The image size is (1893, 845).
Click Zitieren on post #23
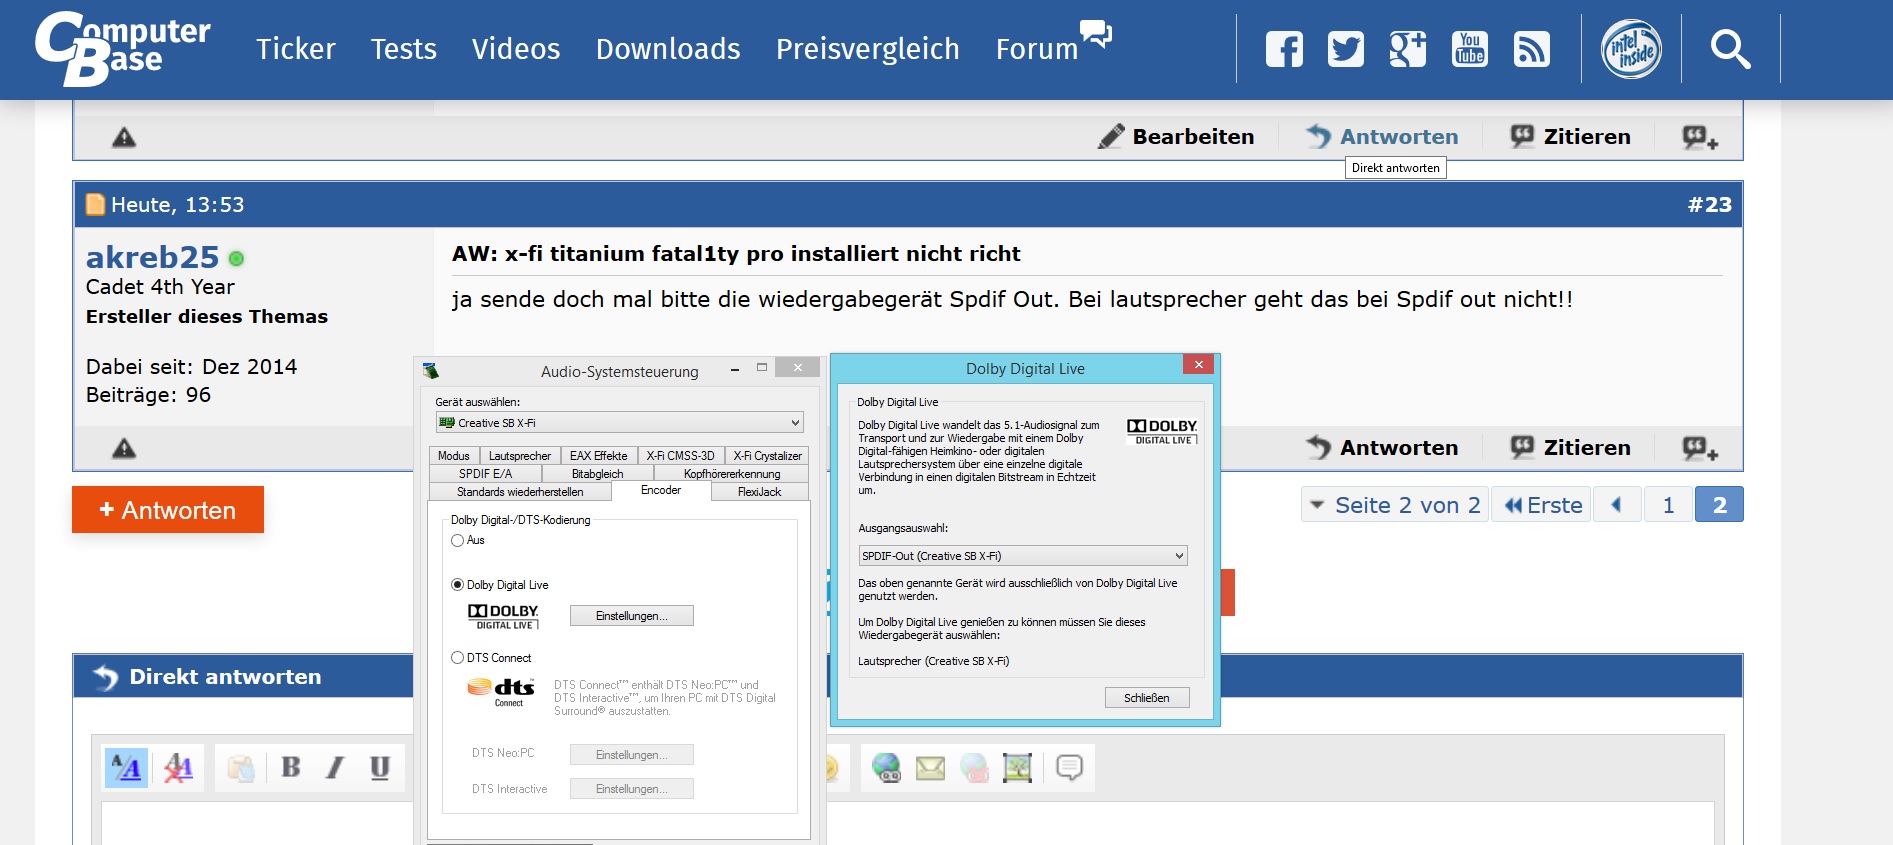1570,448
